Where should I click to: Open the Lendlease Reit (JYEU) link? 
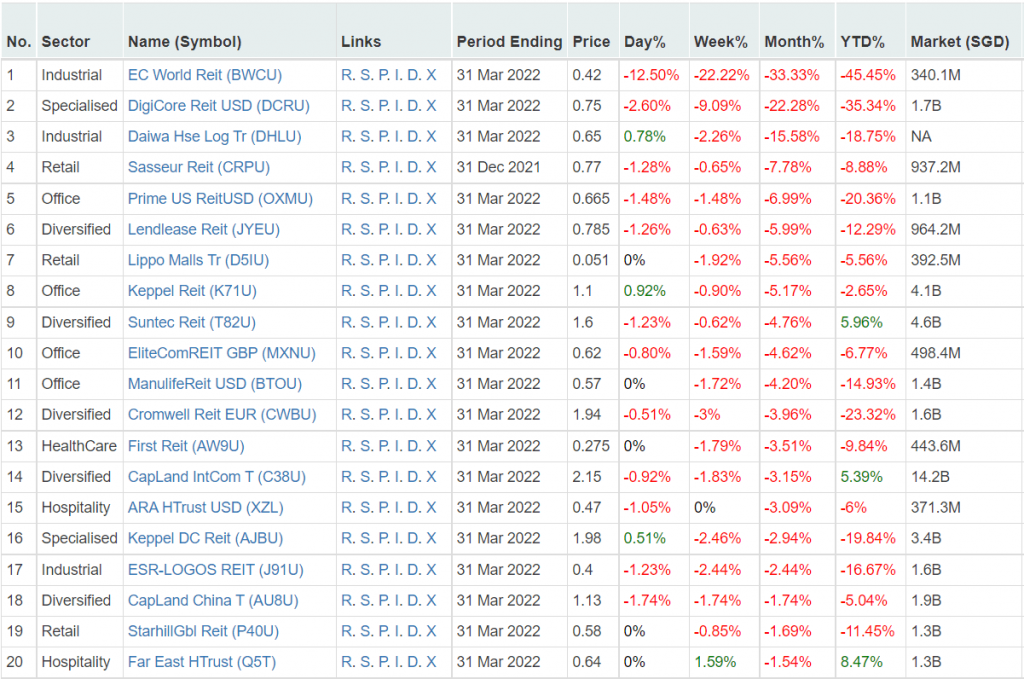204,229
